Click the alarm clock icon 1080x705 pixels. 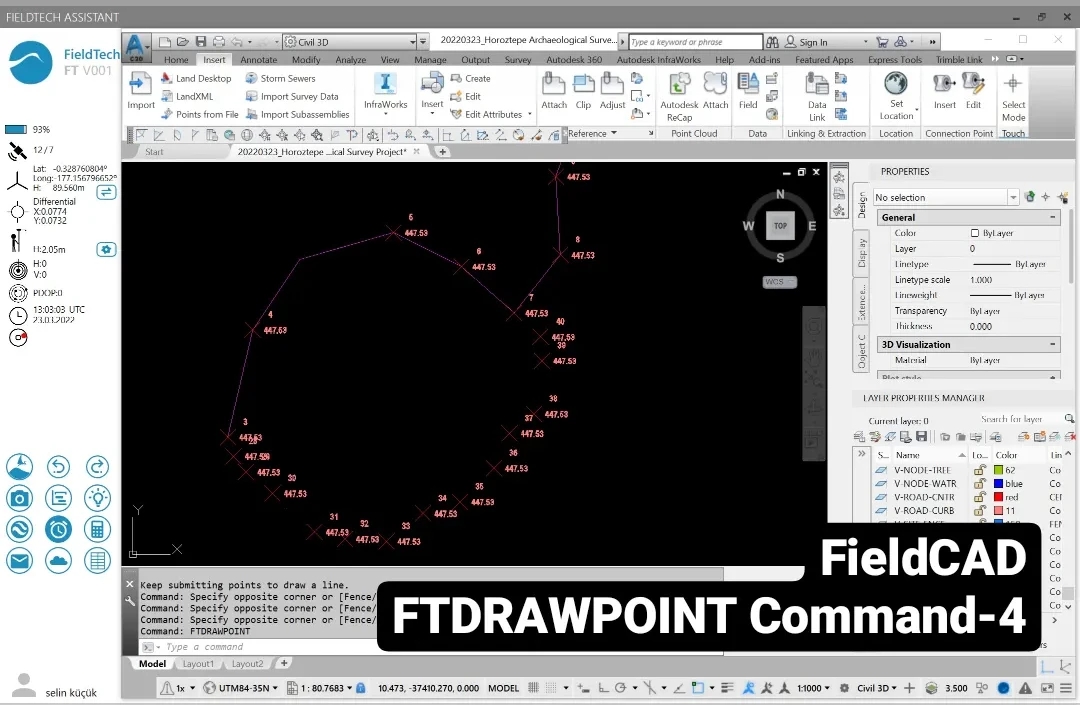click(x=59, y=529)
